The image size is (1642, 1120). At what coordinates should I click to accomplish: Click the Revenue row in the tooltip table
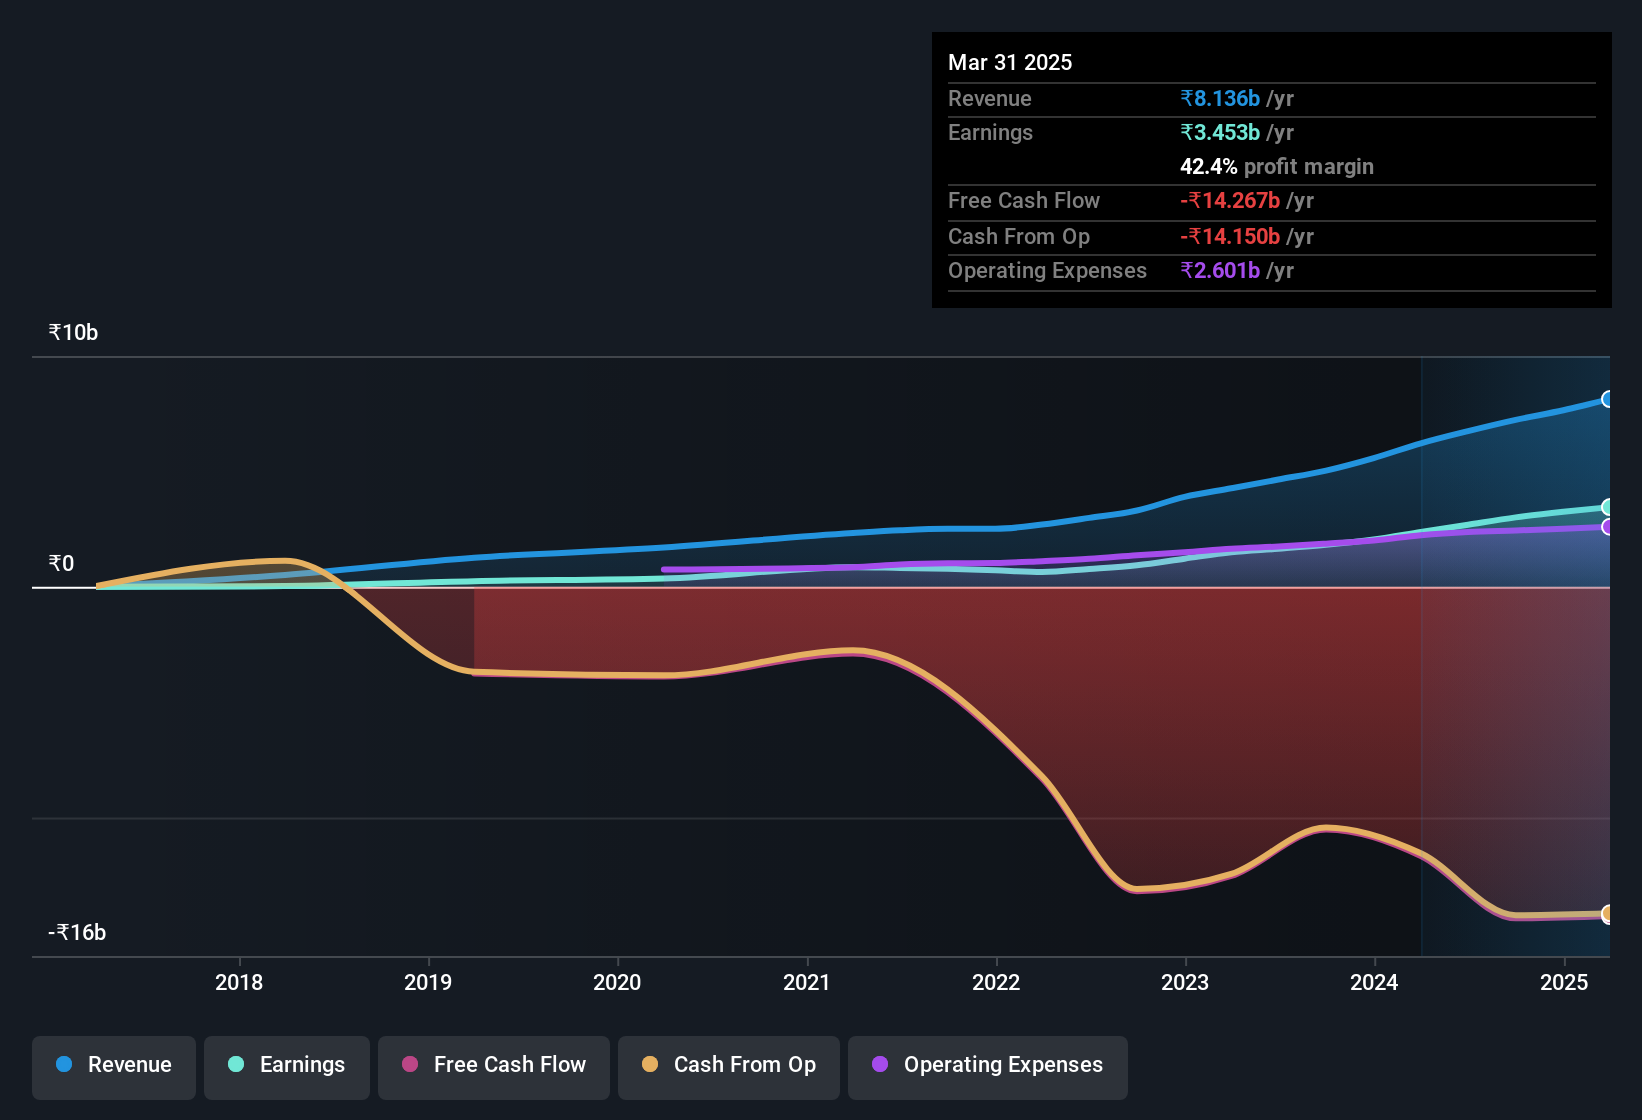(1120, 99)
